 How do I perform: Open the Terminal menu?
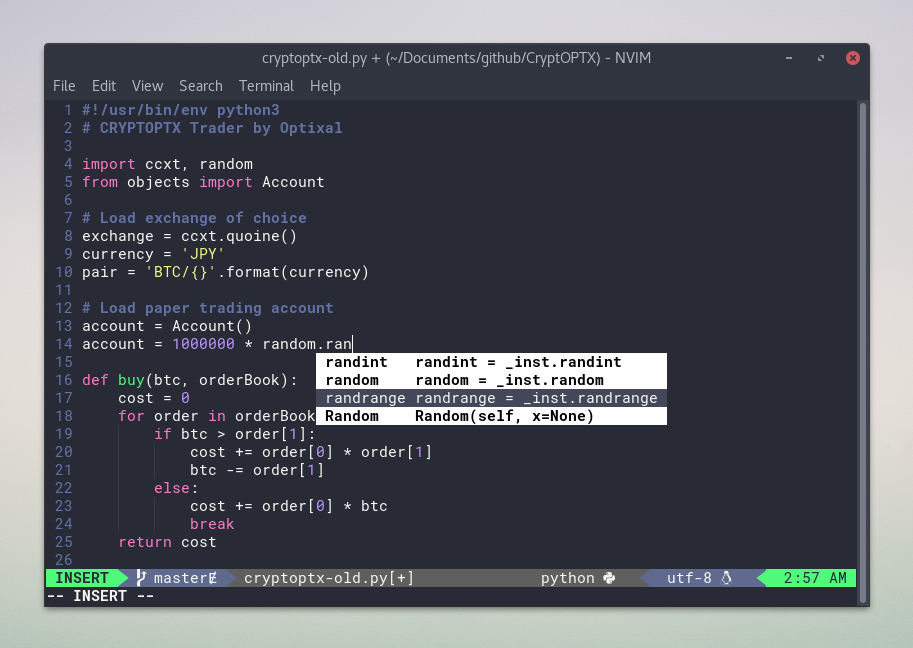pyautogui.click(x=266, y=86)
